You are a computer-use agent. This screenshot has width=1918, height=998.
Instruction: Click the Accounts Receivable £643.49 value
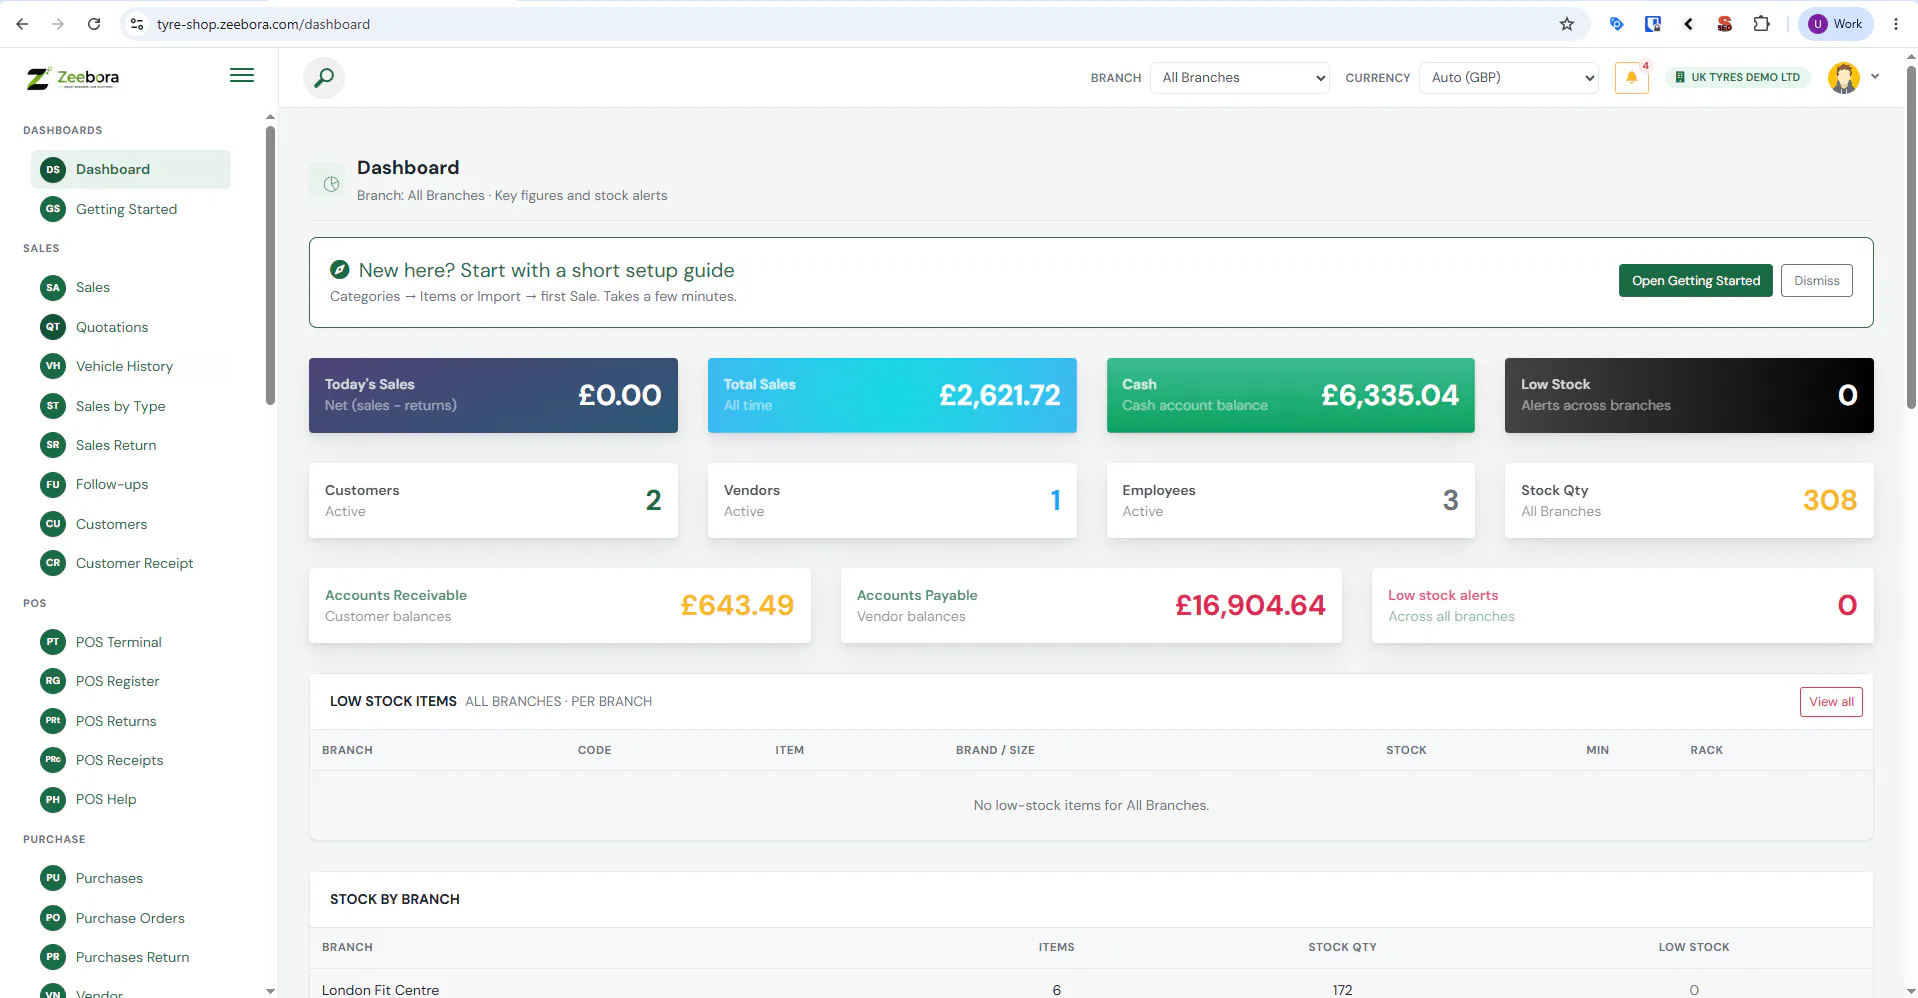(x=737, y=605)
